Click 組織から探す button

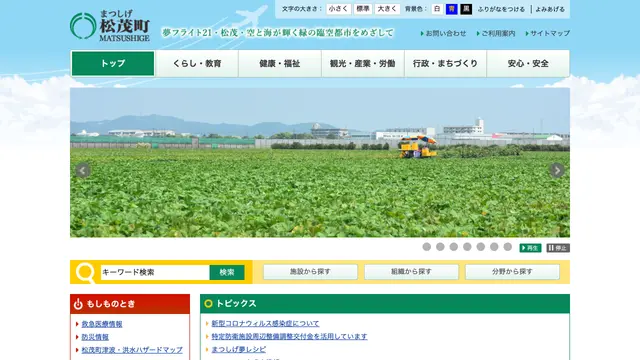point(411,272)
